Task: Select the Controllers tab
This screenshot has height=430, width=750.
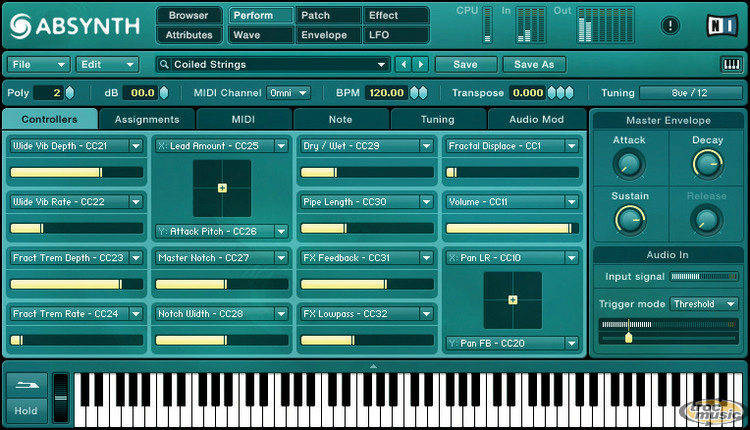Action: point(50,119)
